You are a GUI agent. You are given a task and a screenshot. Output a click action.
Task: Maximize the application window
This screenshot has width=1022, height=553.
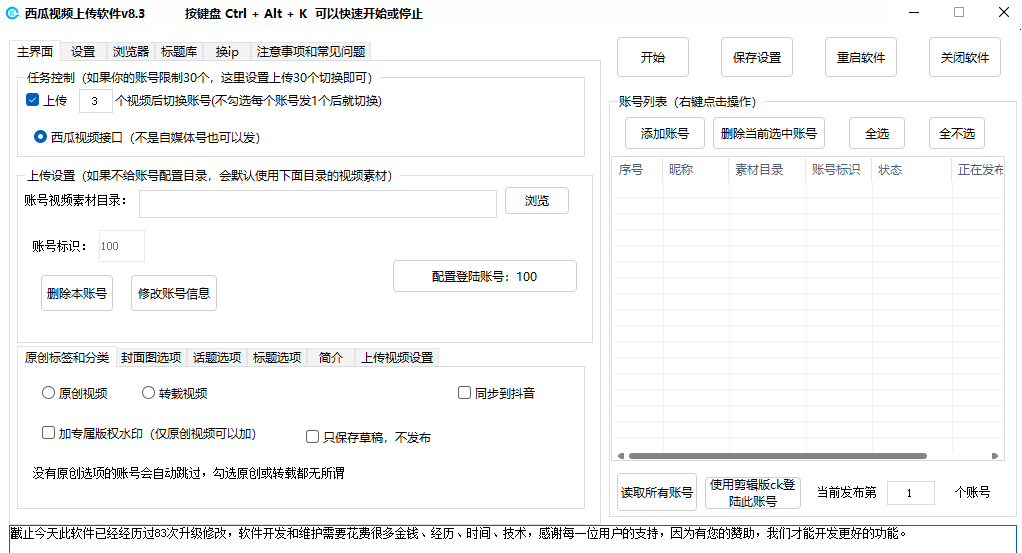[x=959, y=12]
